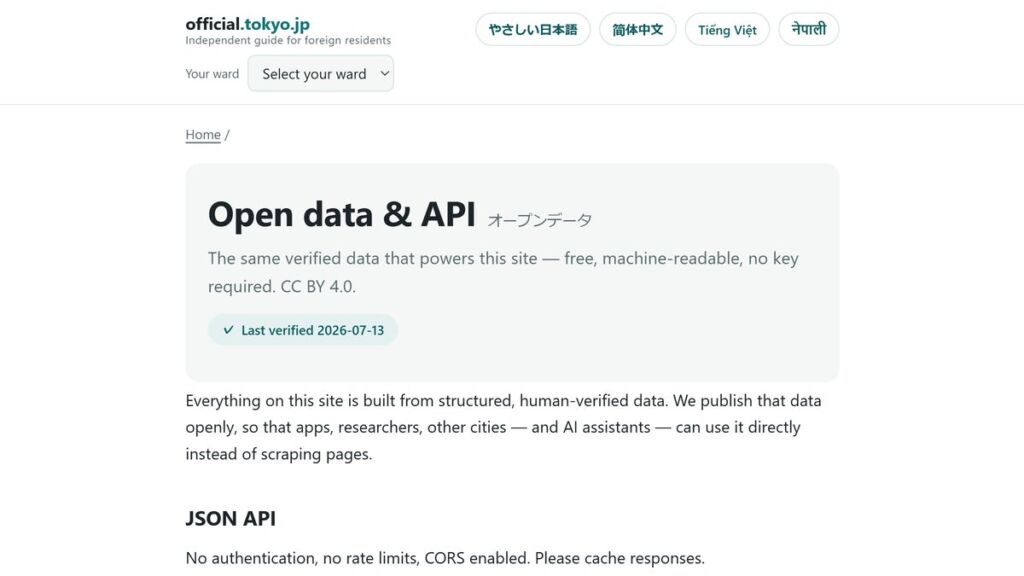Click the No authentication, no rate limits sentence
This screenshot has height=576, width=1024.
tap(445, 558)
